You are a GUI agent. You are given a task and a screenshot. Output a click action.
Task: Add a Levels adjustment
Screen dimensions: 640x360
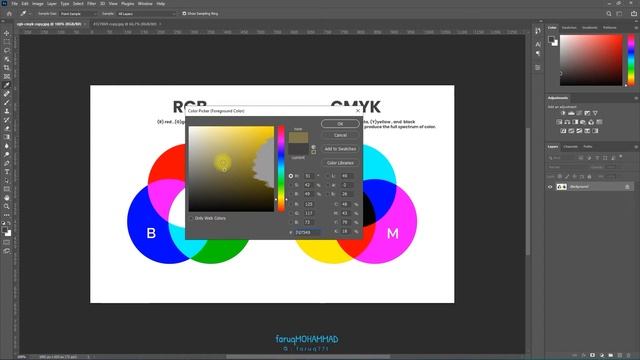point(571,113)
